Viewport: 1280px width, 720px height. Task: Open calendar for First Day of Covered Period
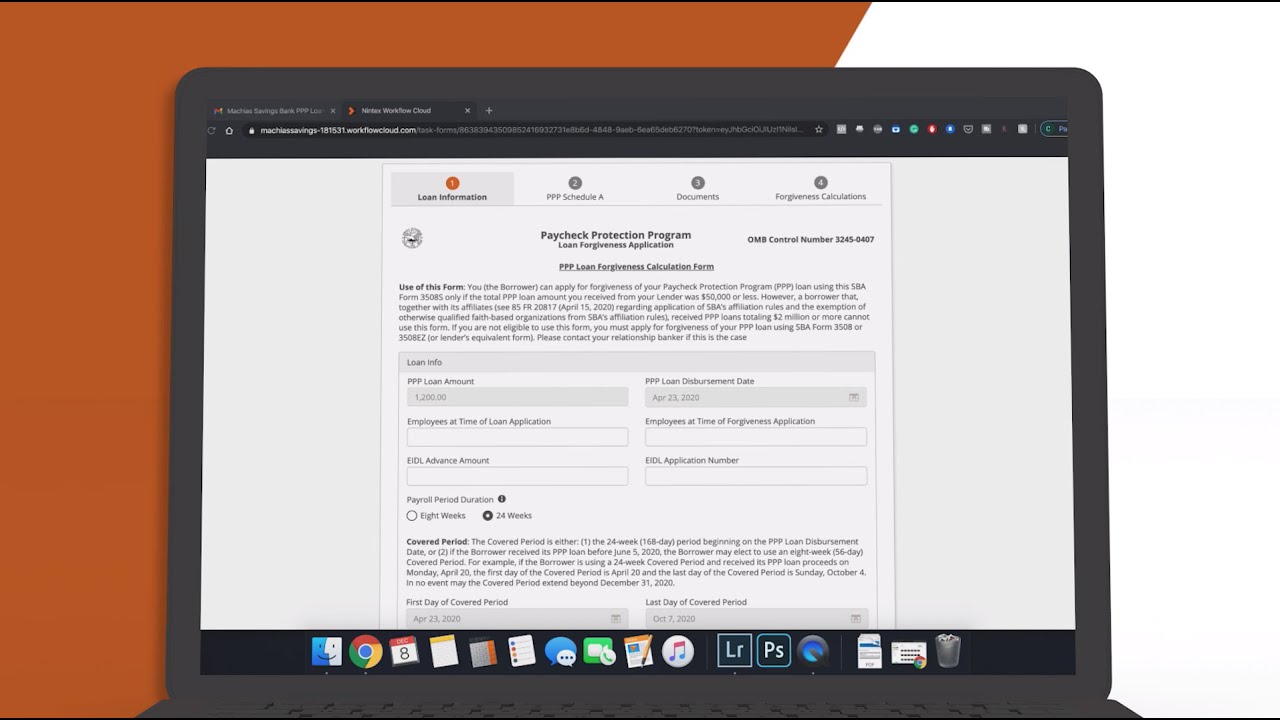point(615,619)
